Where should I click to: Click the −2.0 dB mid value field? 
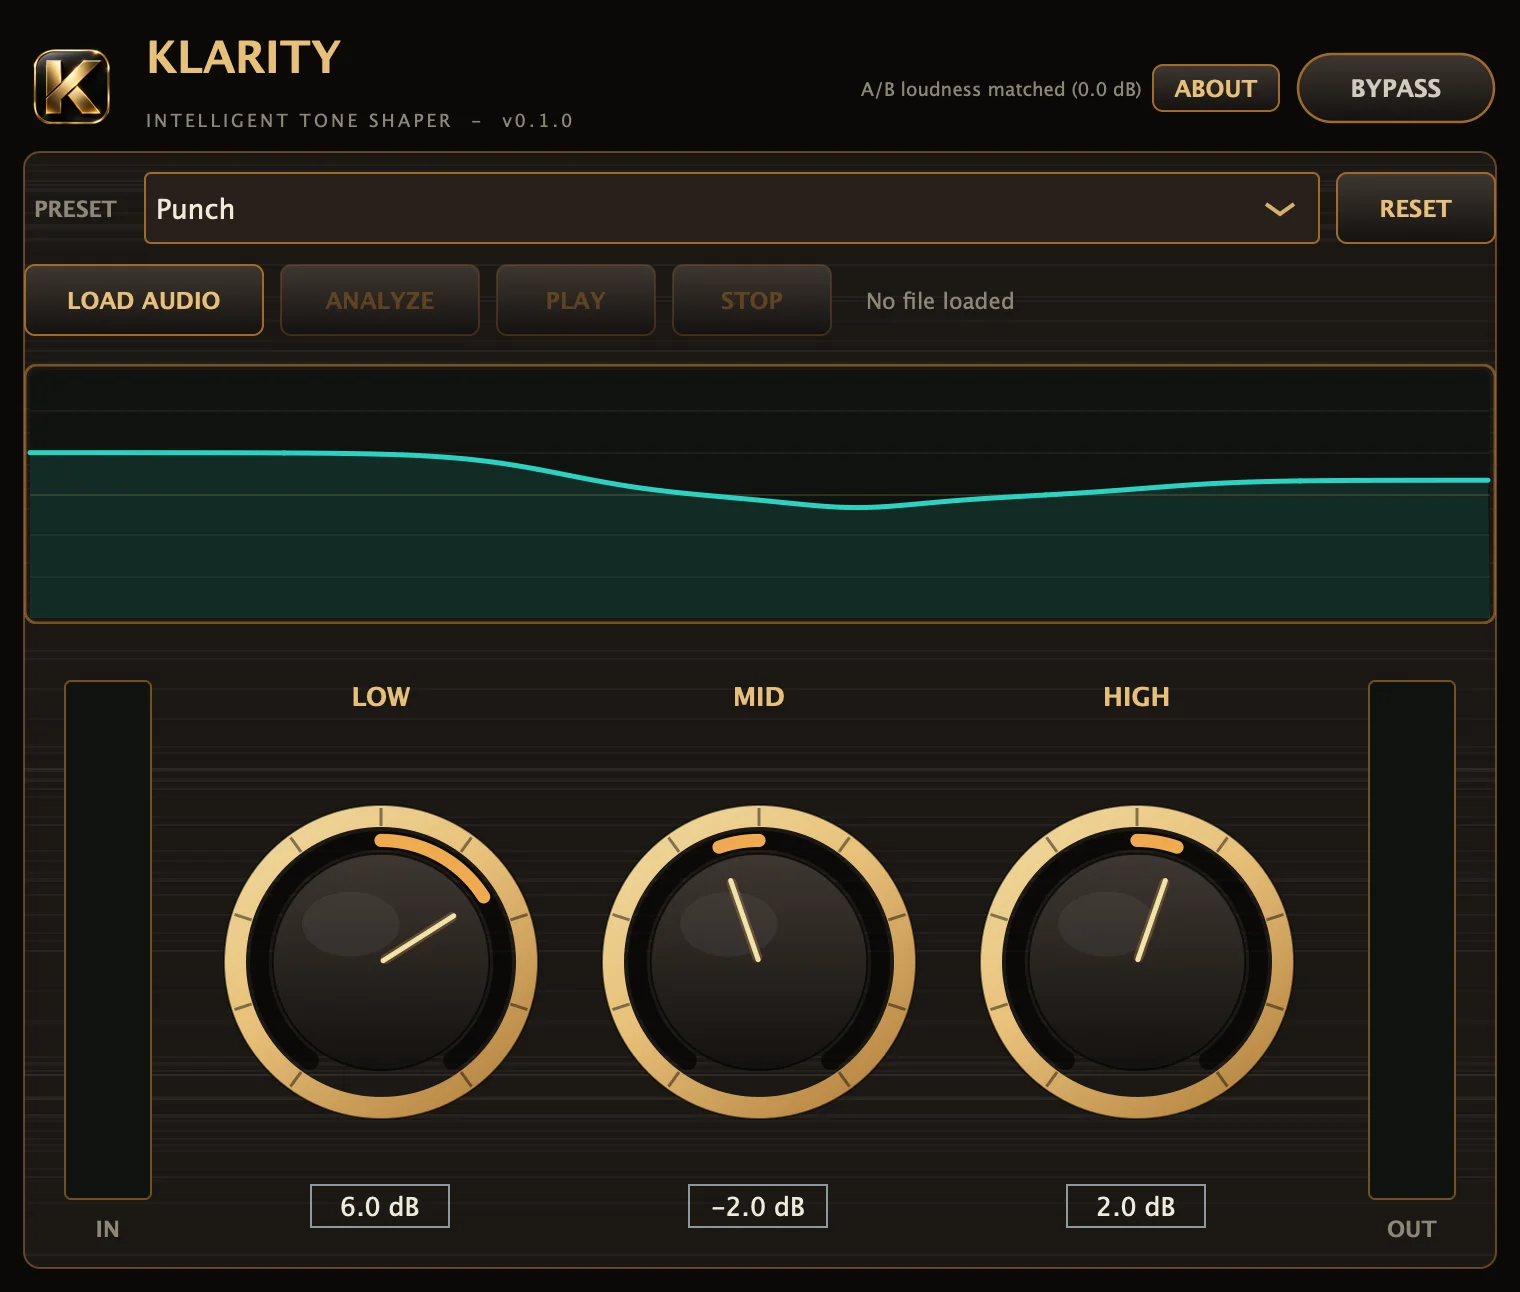[x=758, y=1206]
